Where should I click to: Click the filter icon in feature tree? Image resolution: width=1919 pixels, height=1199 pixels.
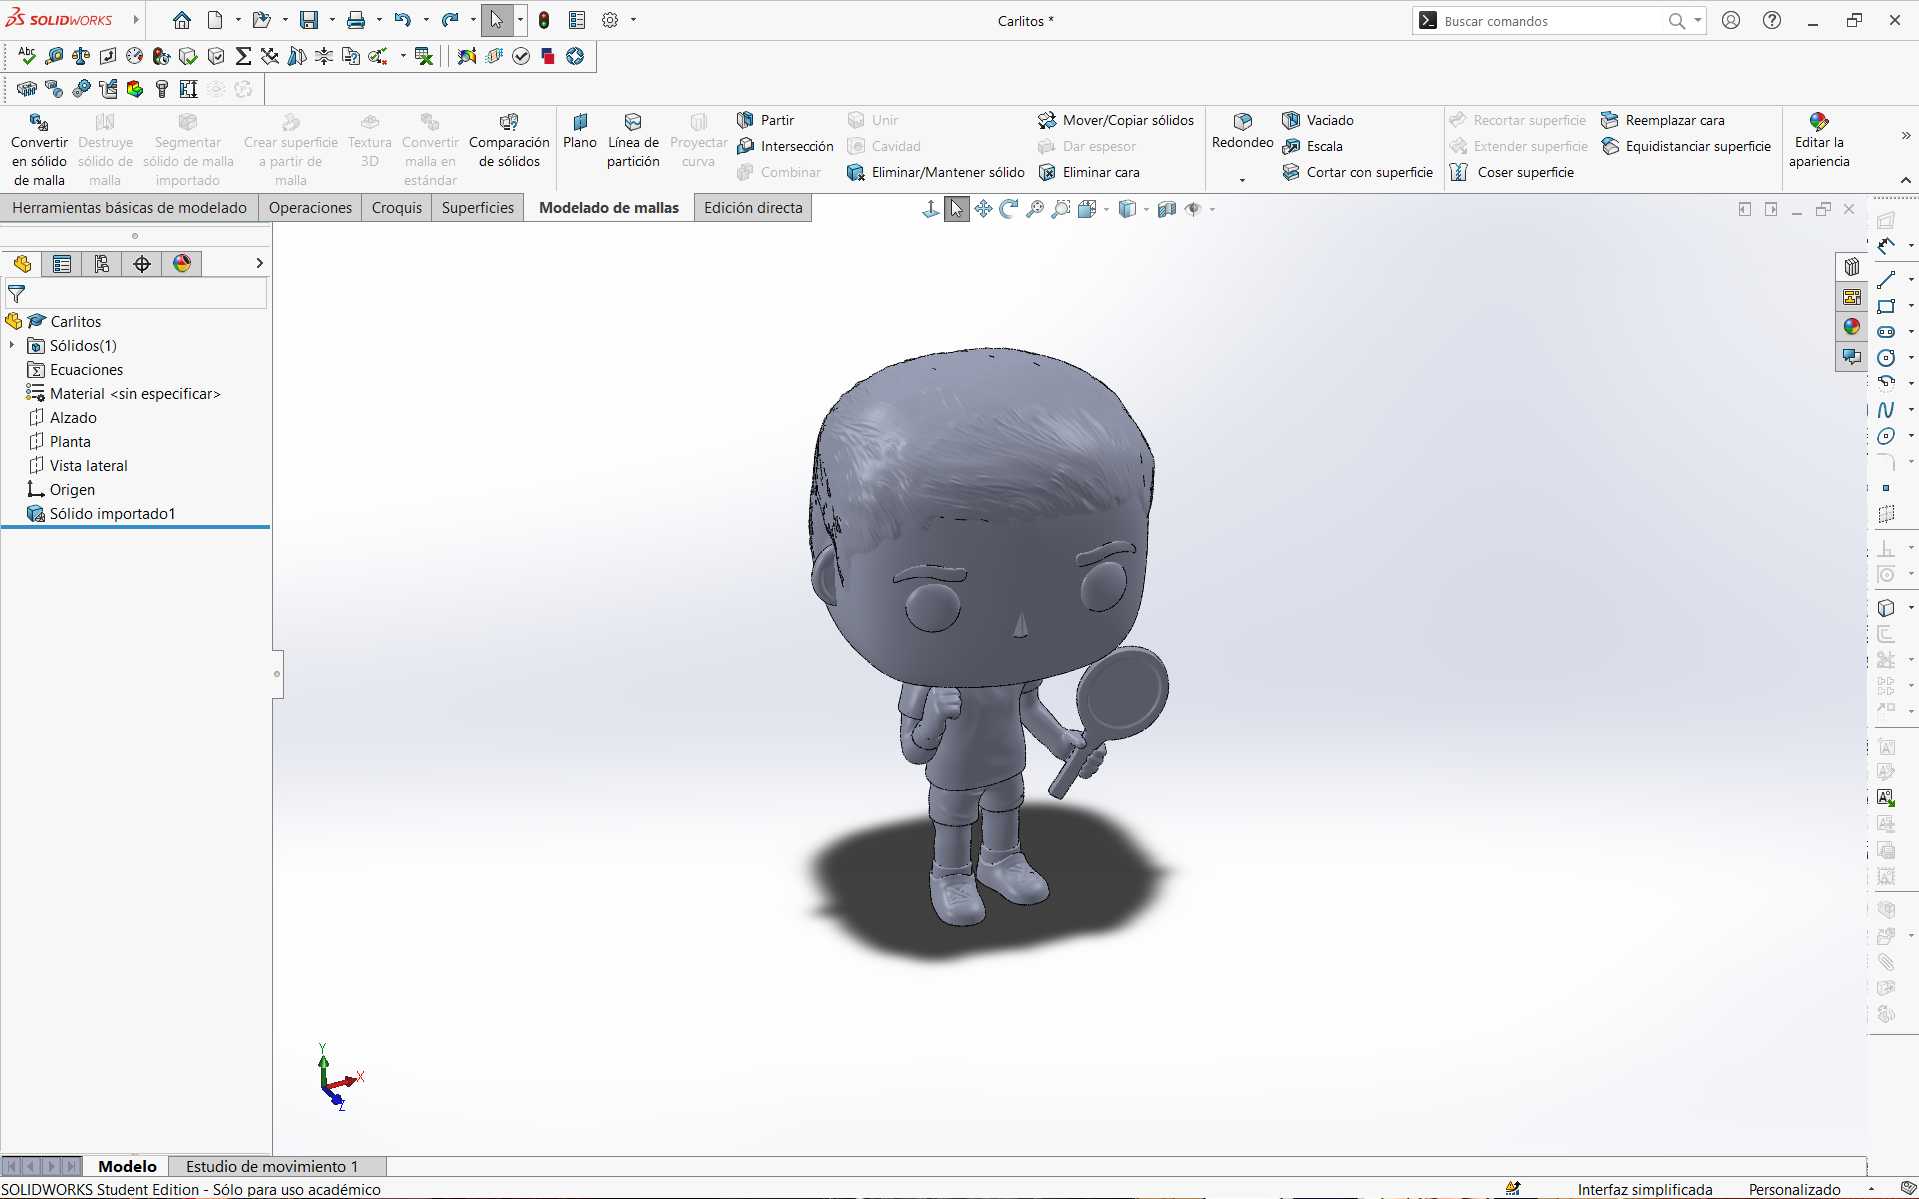[x=16, y=294]
